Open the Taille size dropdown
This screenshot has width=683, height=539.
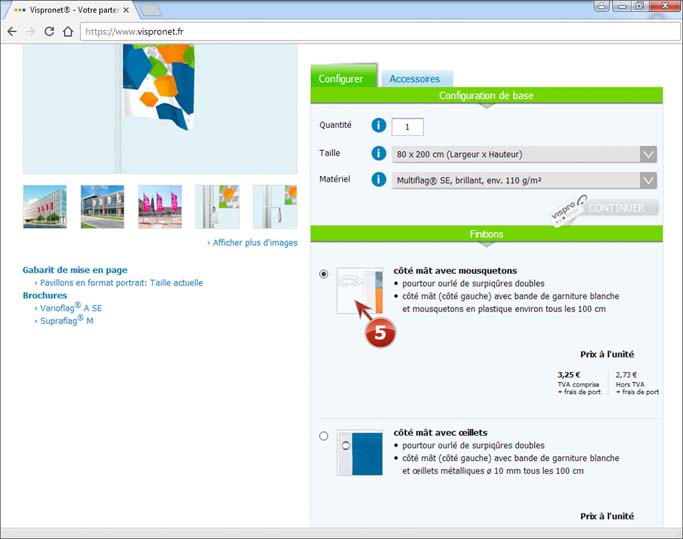pyautogui.click(x=524, y=154)
